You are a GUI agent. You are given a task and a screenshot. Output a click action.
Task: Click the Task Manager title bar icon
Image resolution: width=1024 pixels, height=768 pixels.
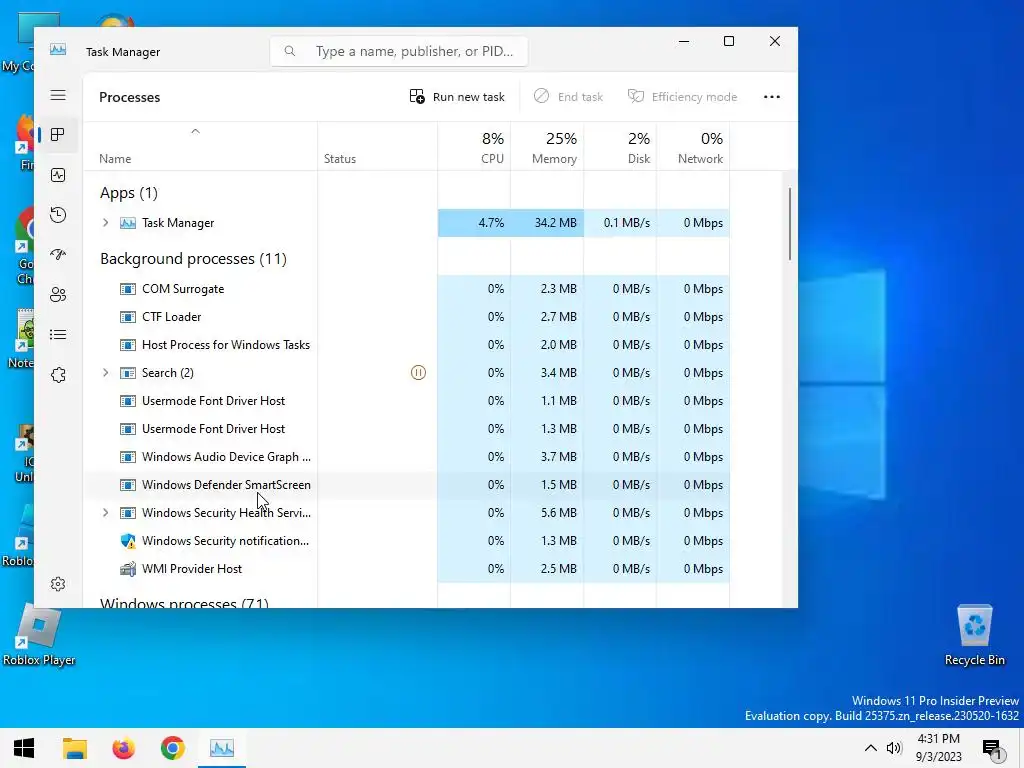(x=58, y=50)
